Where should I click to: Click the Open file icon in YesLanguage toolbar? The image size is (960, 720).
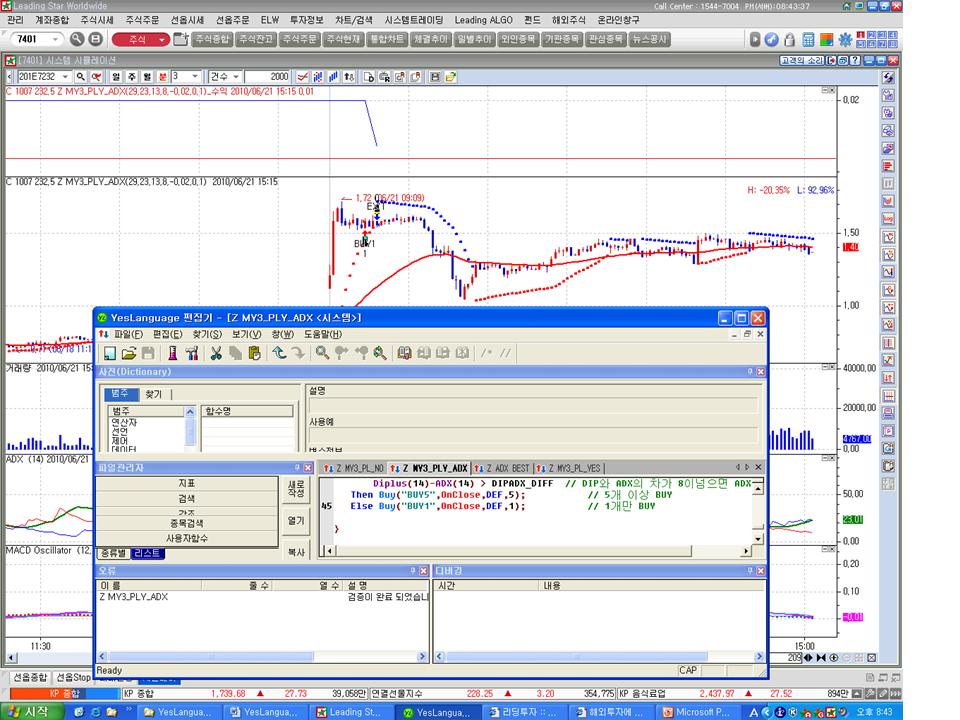(x=129, y=352)
